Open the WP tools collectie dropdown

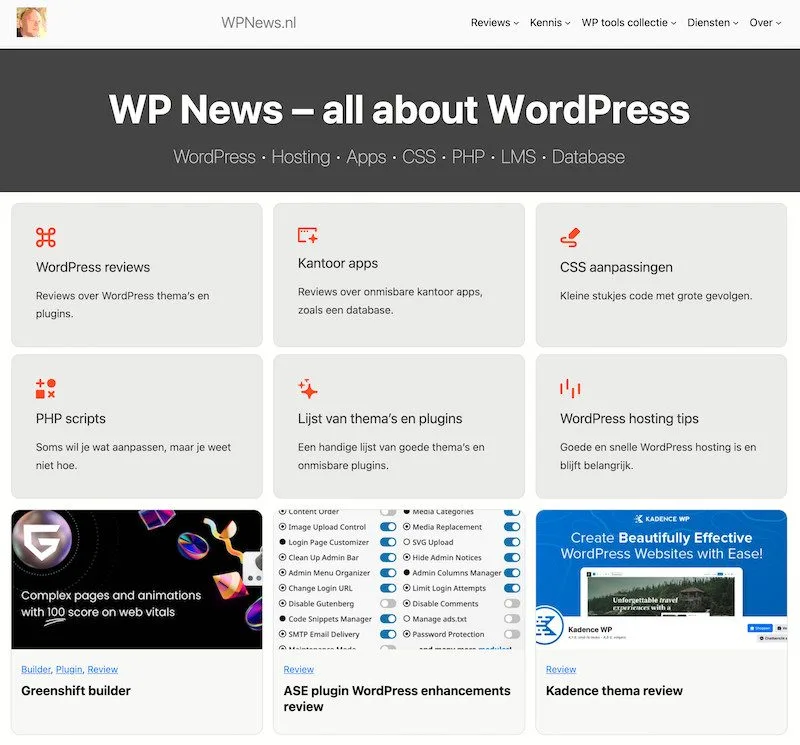coord(628,23)
